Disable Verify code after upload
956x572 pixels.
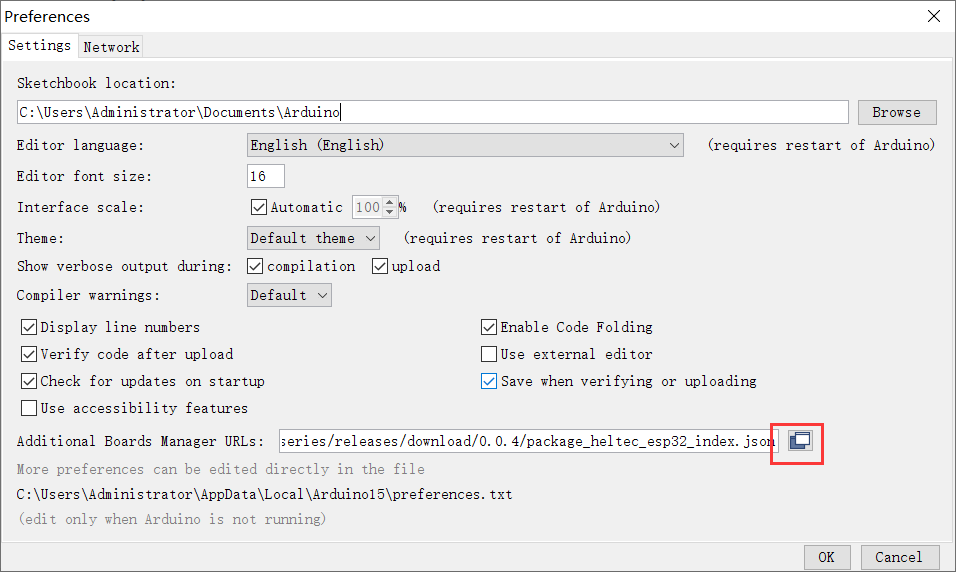tap(29, 354)
